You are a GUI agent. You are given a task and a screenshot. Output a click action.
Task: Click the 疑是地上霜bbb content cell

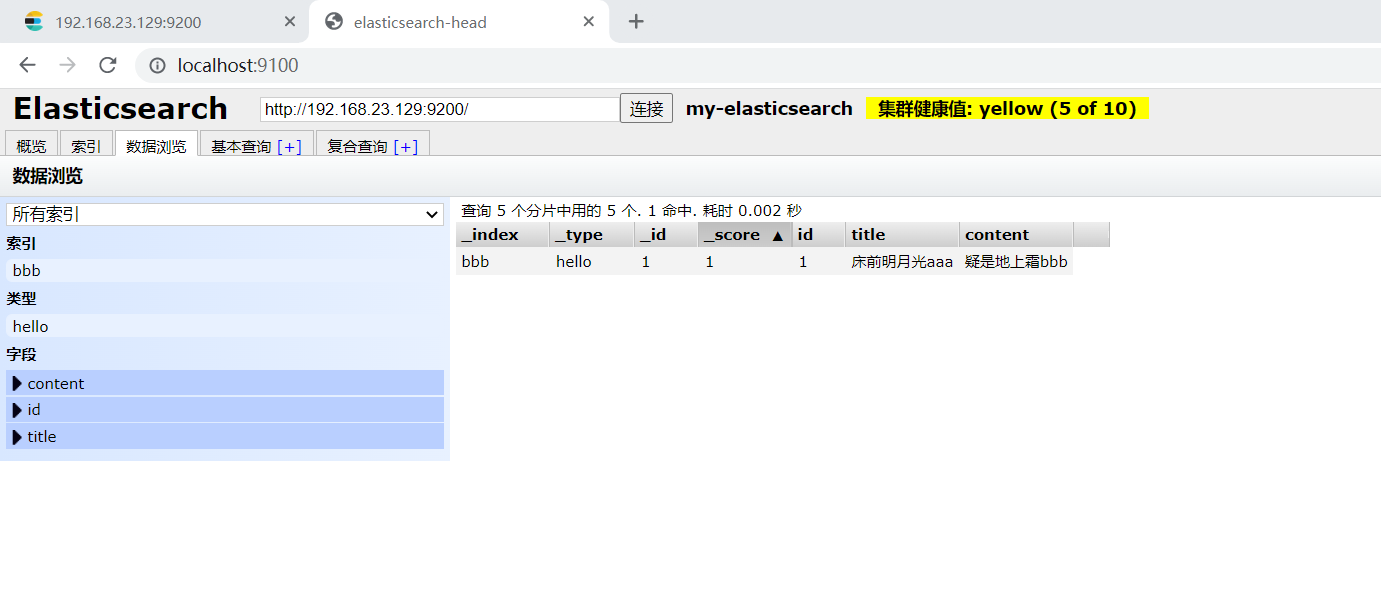tap(1016, 262)
